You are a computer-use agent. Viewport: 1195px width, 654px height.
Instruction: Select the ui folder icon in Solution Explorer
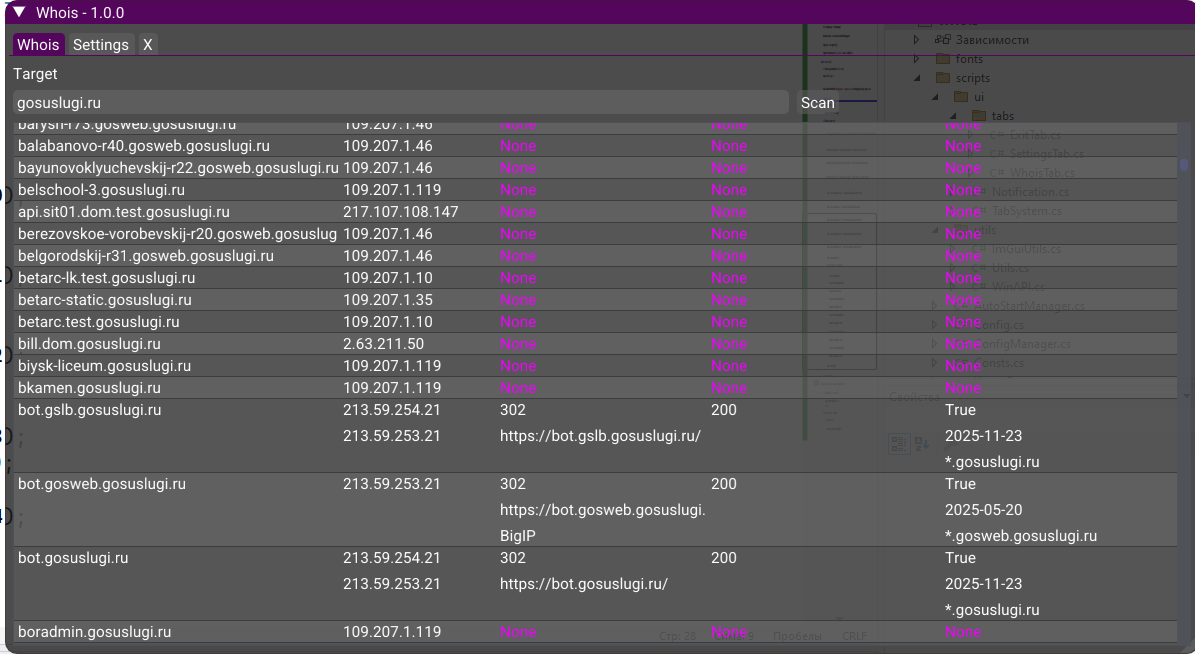tap(961, 97)
